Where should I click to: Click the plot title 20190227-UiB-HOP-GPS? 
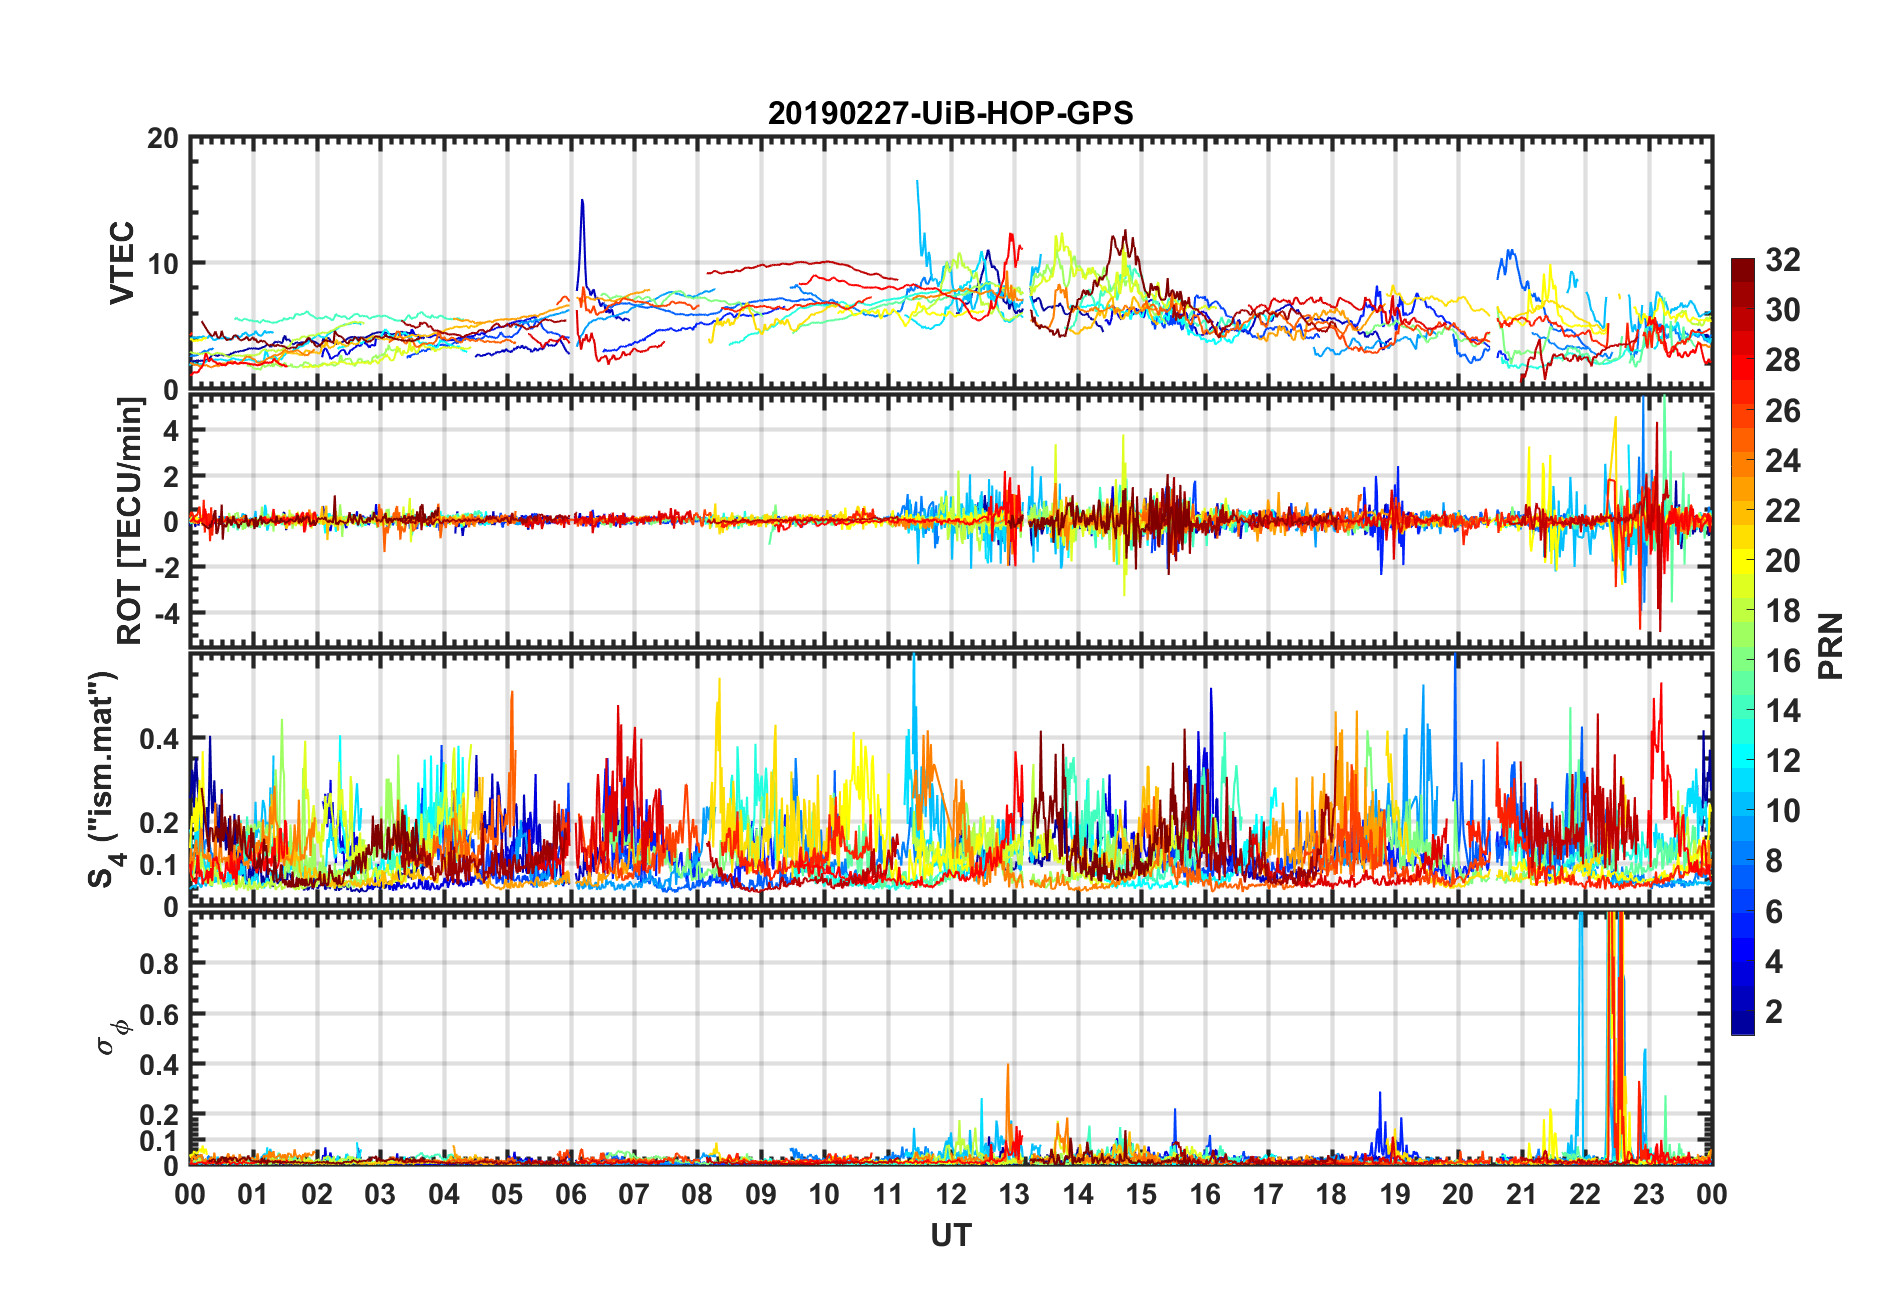tap(950, 113)
